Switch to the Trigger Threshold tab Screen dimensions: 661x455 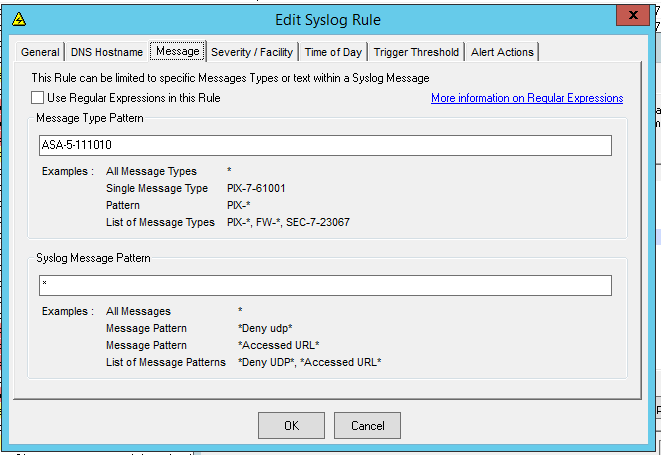416,52
